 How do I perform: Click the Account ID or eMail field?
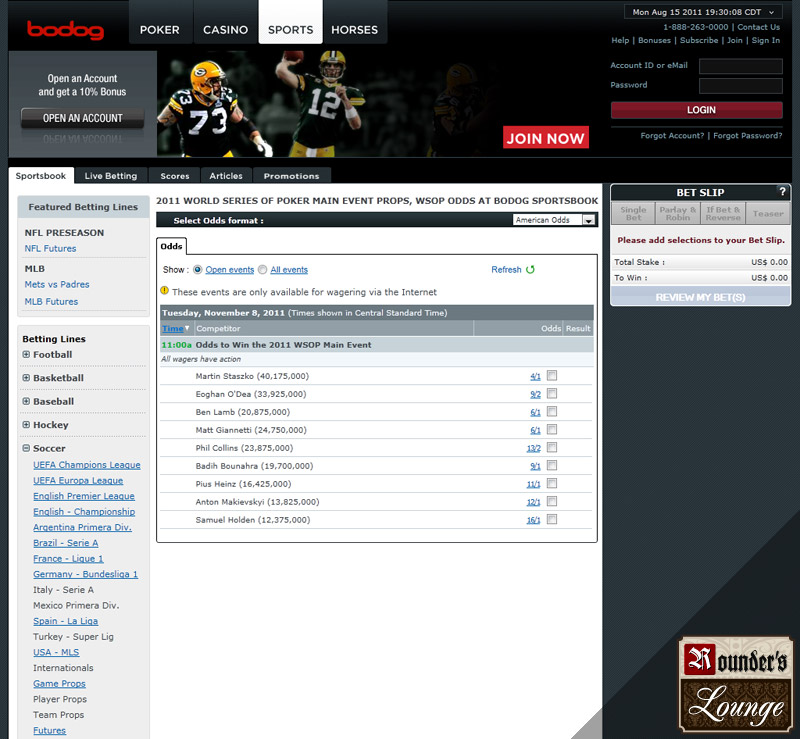tap(740, 66)
